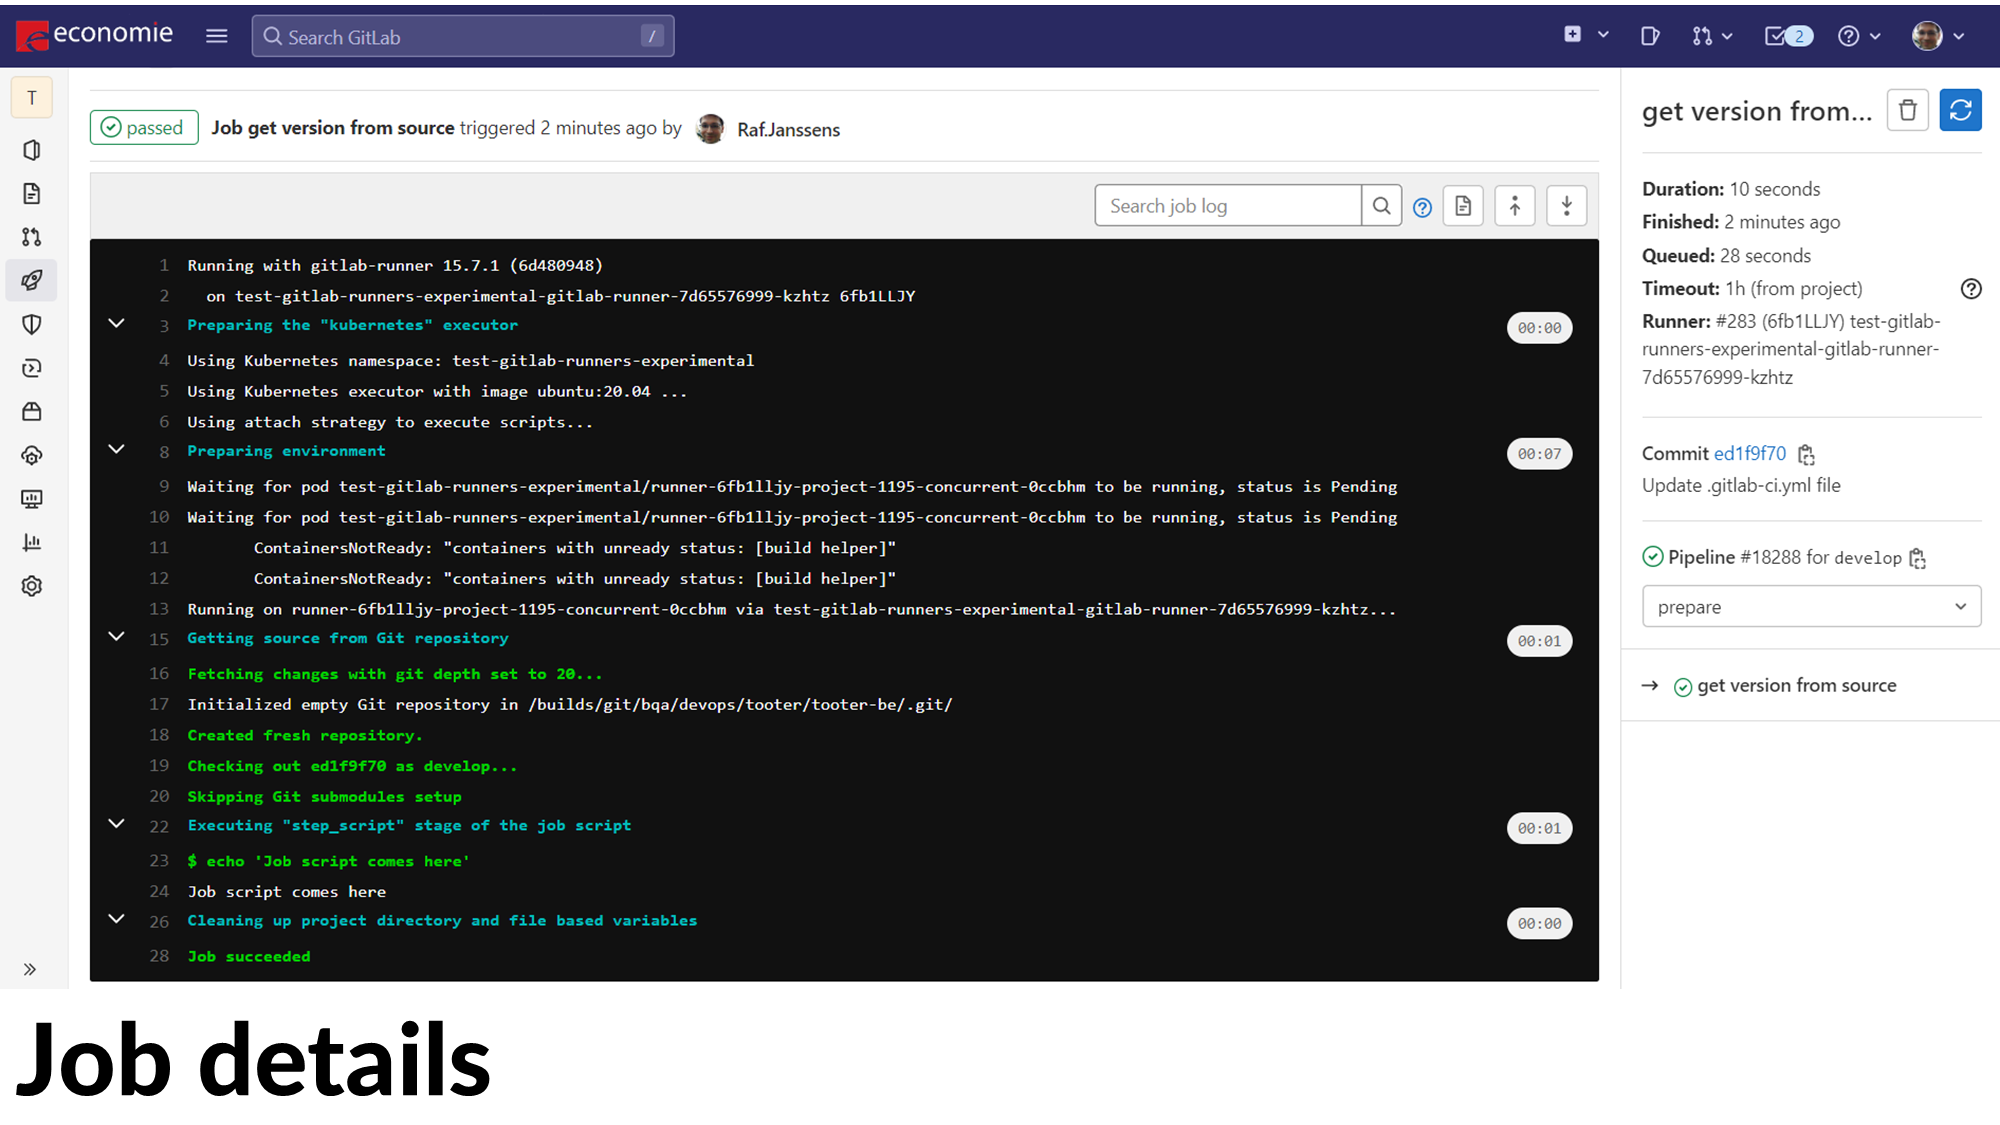Viewport: 2000px width, 1125px height.
Task: Open the raw job log icon
Action: [x=1463, y=206]
